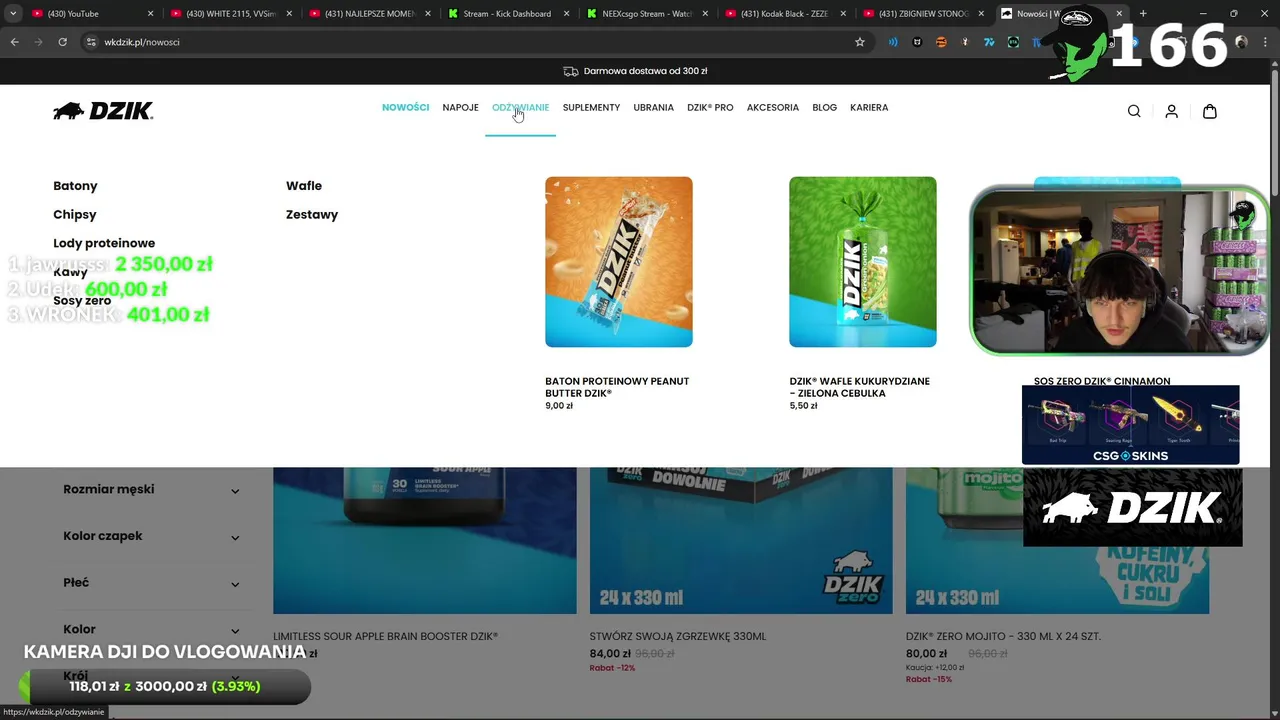Switch to the NEEXcsgo Stream tab

(x=646, y=13)
